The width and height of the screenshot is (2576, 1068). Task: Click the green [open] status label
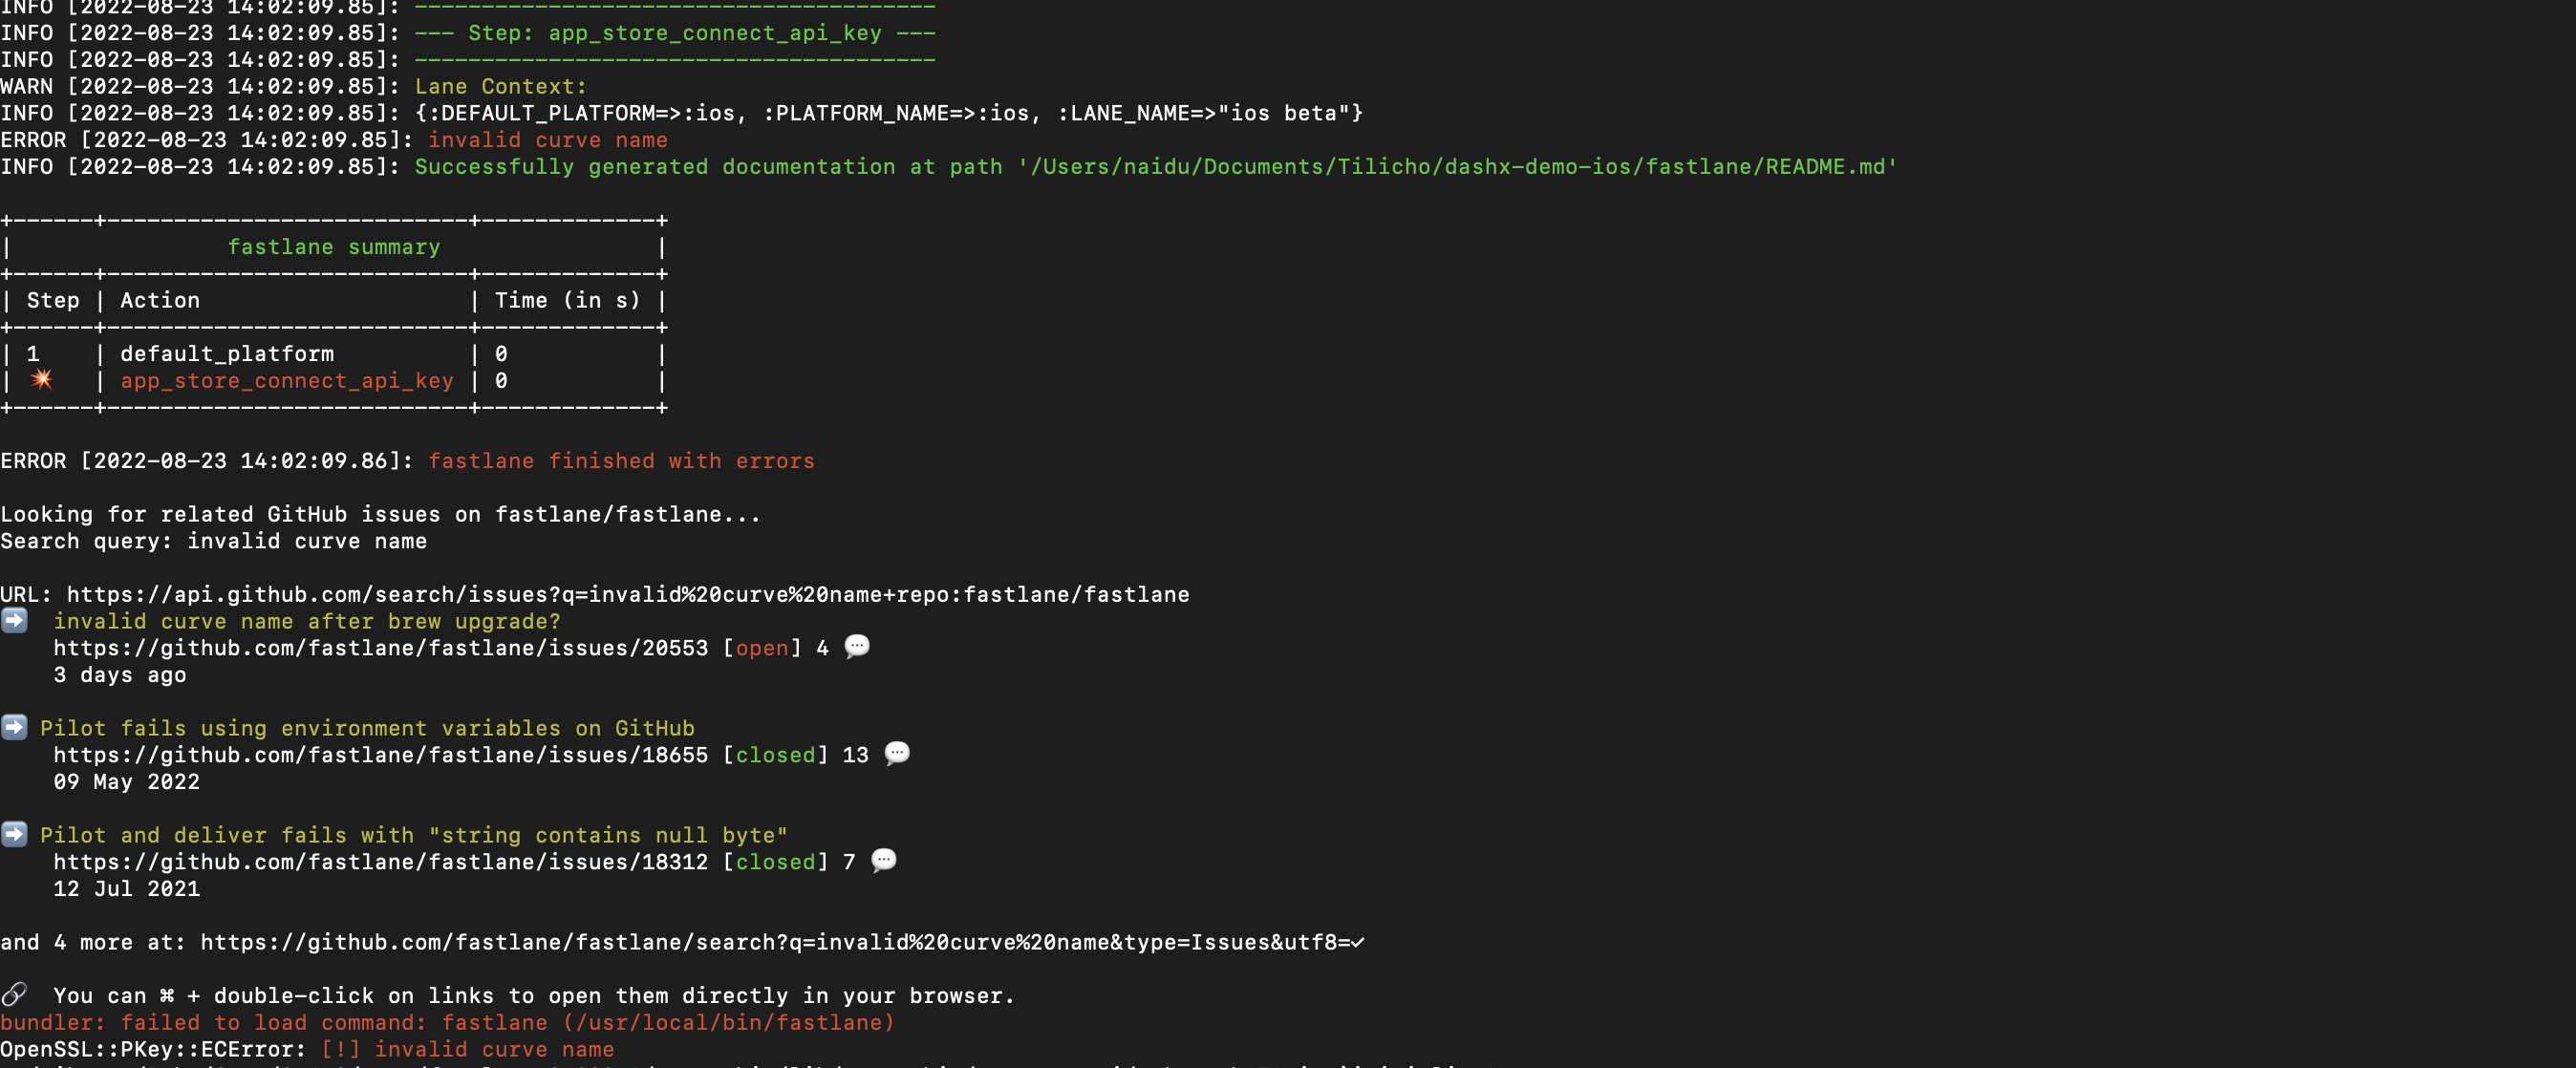[x=763, y=648]
